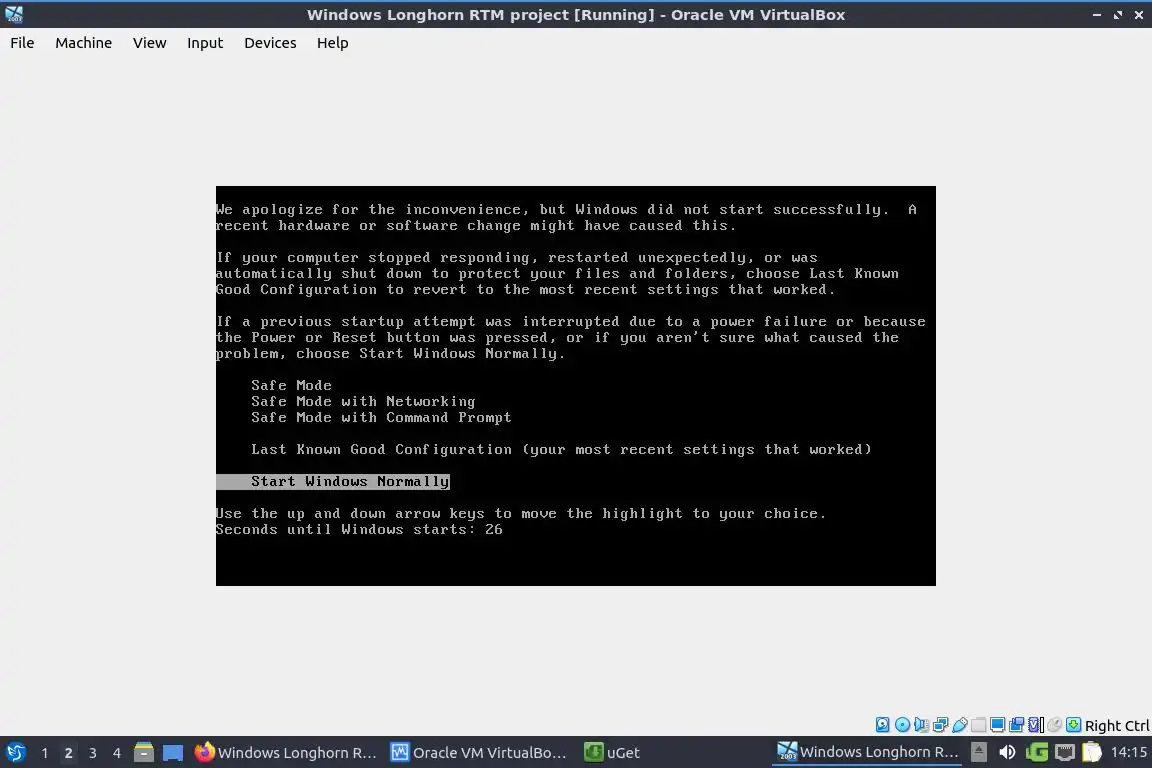Image resolution: width=1152 pixels, height=768 pixels.
Task: Close the VirtualBox VM window
Action: coord(1139,15)
